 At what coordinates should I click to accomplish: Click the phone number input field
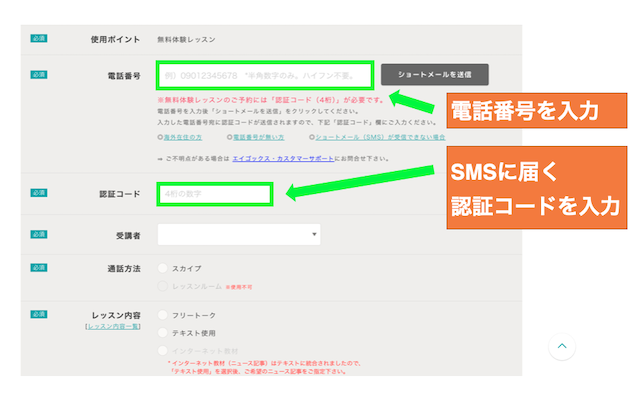[x=265, y=75]
